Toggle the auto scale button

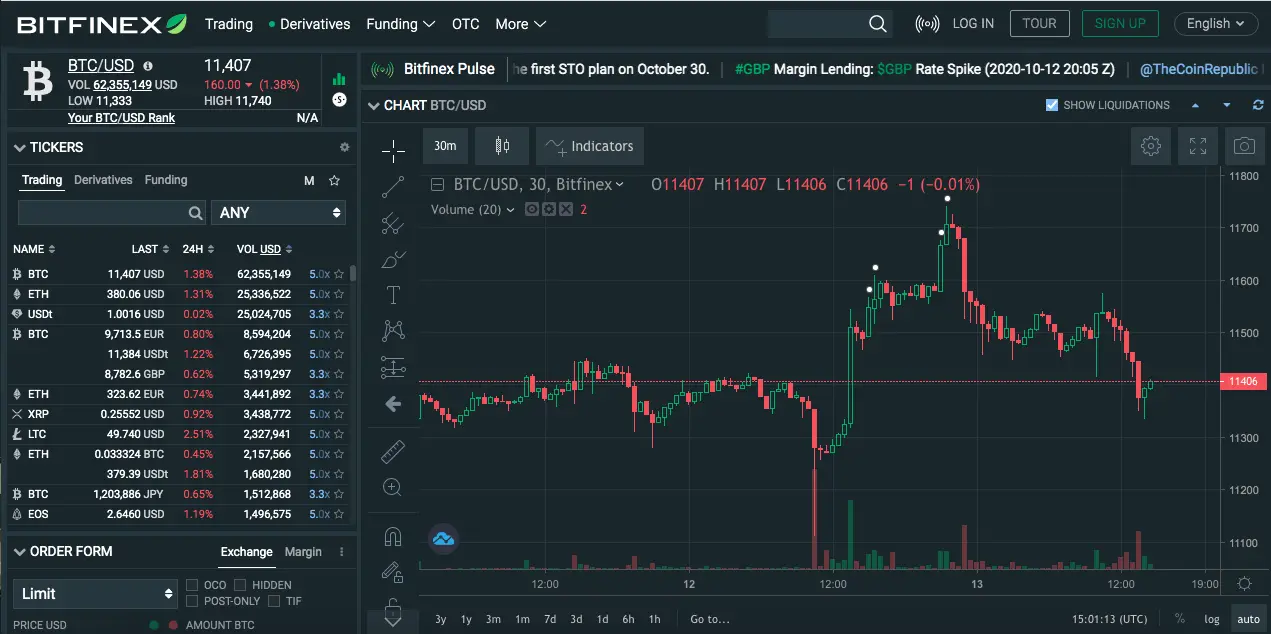1248,619
